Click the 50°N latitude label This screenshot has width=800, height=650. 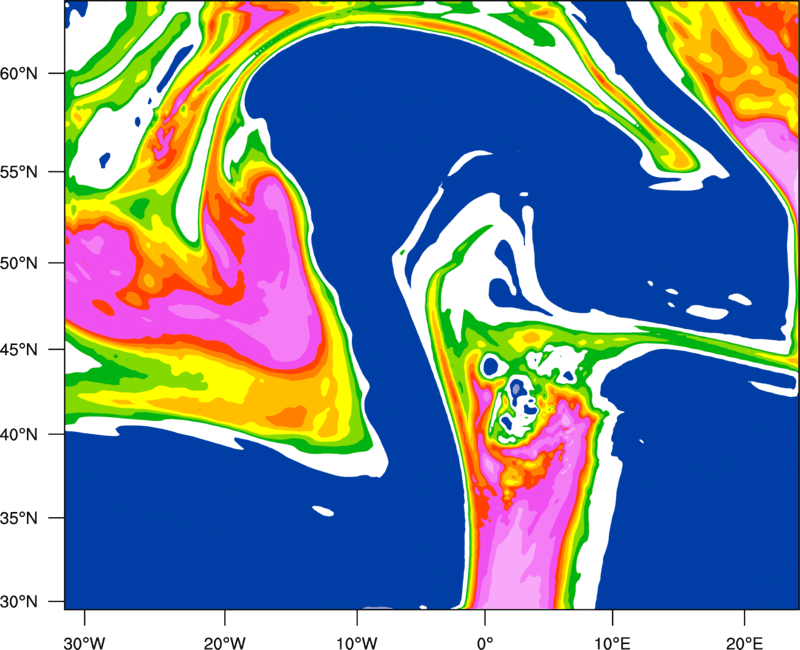19,263
